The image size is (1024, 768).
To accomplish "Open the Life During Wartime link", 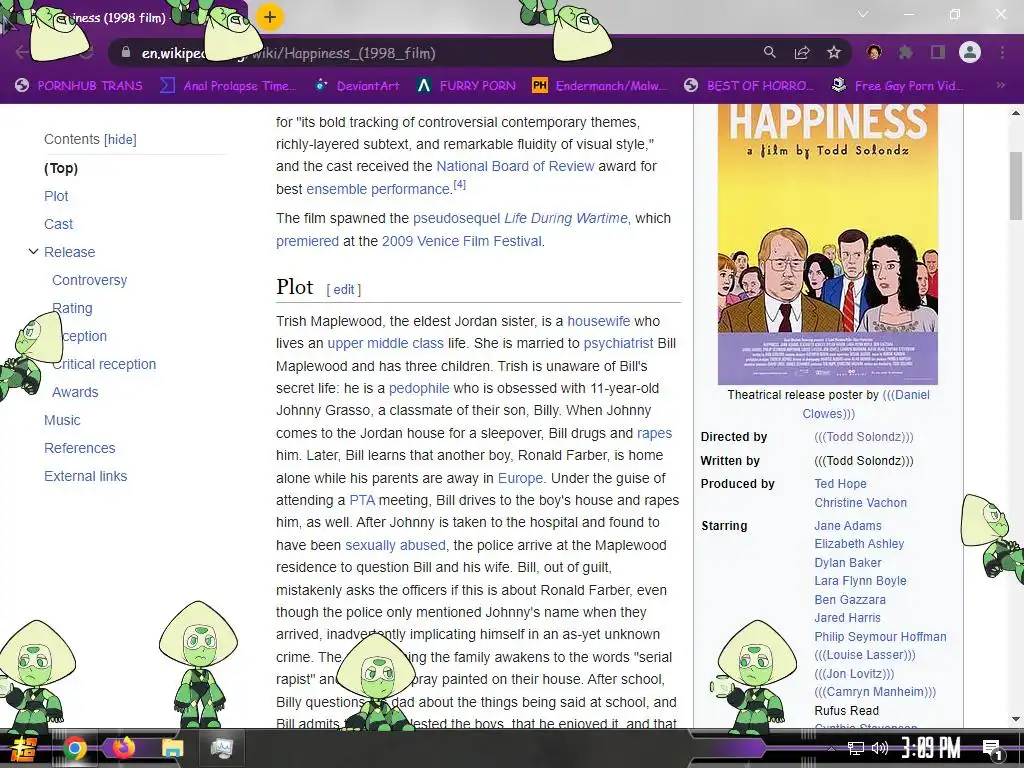I will pyautogui.click(x=566, y=218).
